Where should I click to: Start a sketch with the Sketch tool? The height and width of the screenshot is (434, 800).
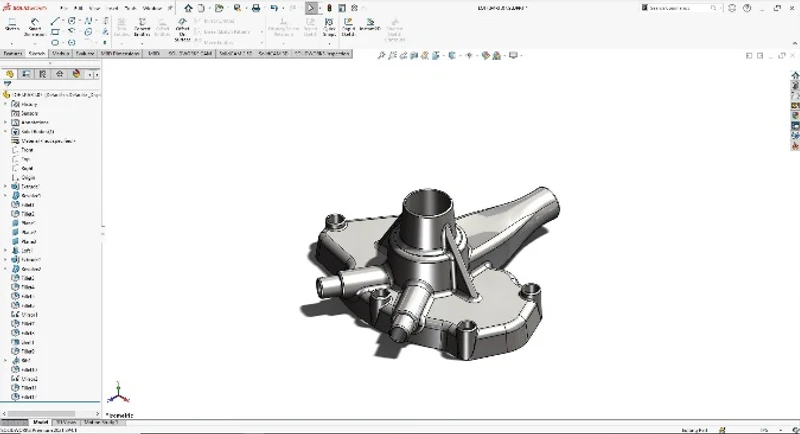[12, 24]
